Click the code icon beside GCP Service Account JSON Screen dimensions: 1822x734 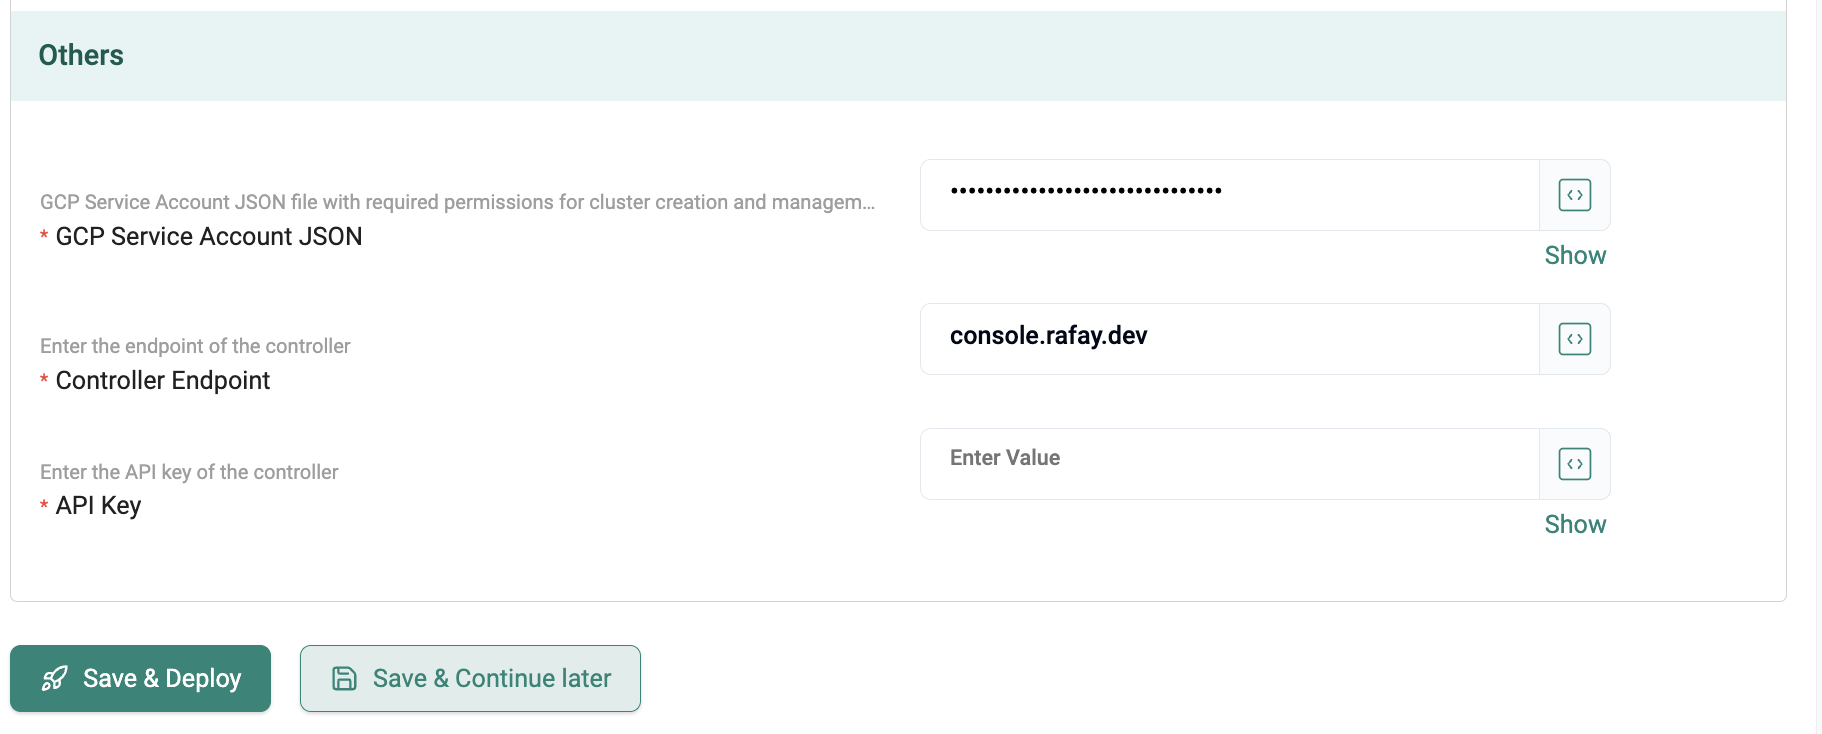point(1574,195)
